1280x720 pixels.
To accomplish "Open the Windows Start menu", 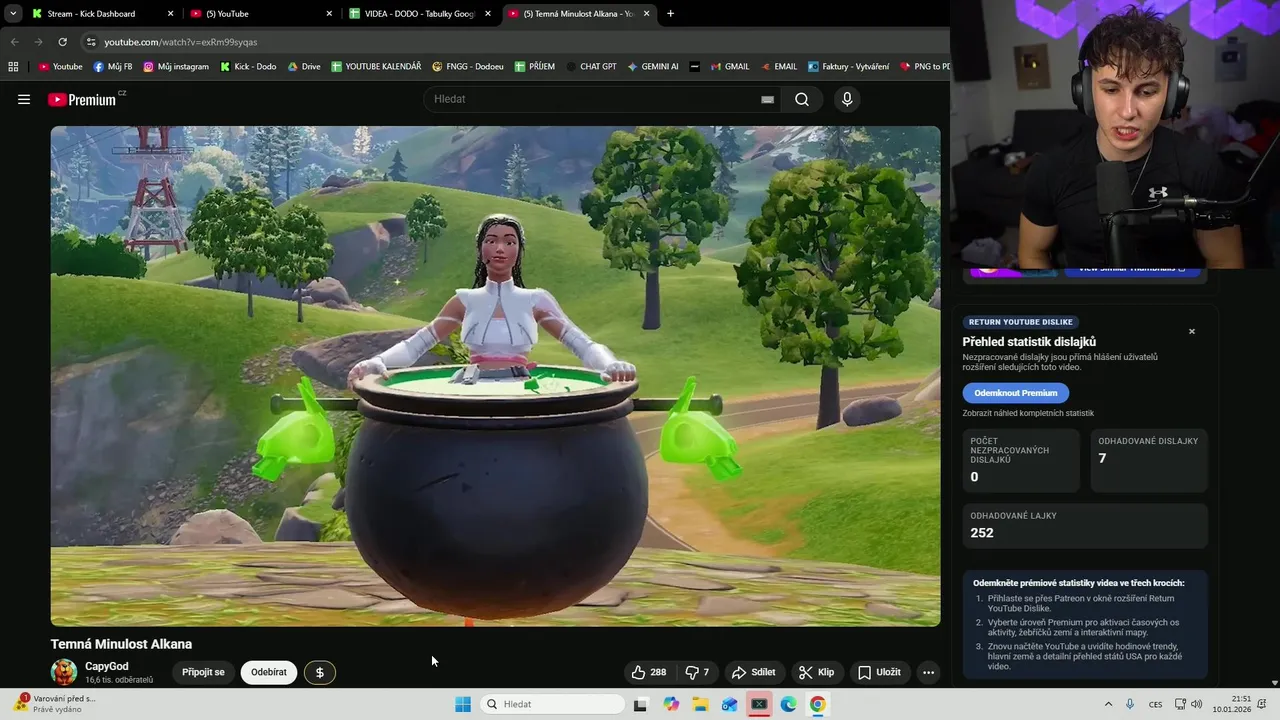I will (463, 704).
